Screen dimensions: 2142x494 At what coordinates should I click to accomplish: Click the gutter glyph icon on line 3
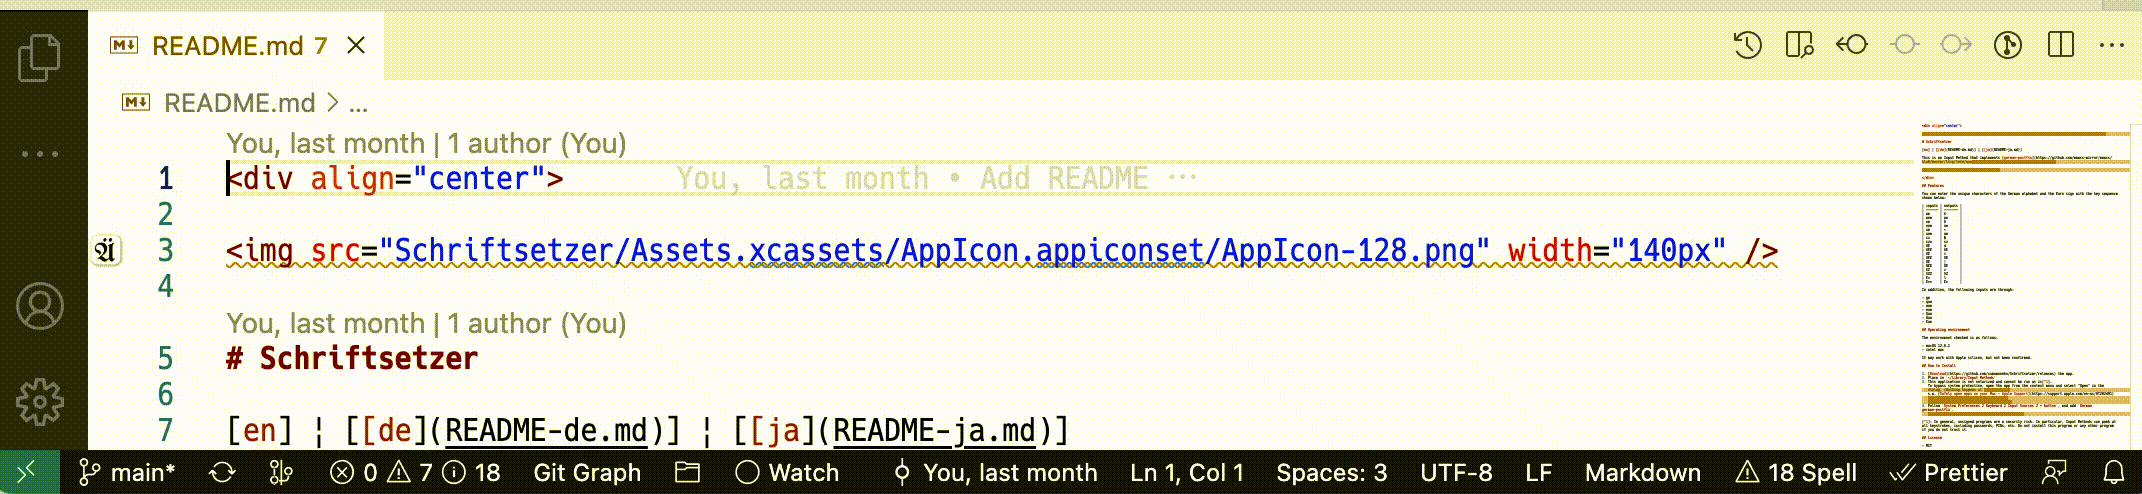click(x=105, y=250)
